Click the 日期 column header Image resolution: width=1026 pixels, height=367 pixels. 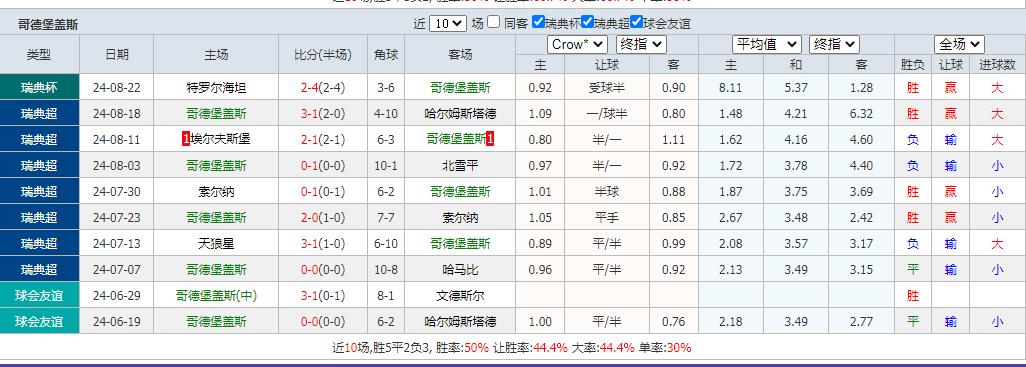(x=116, y=54)
